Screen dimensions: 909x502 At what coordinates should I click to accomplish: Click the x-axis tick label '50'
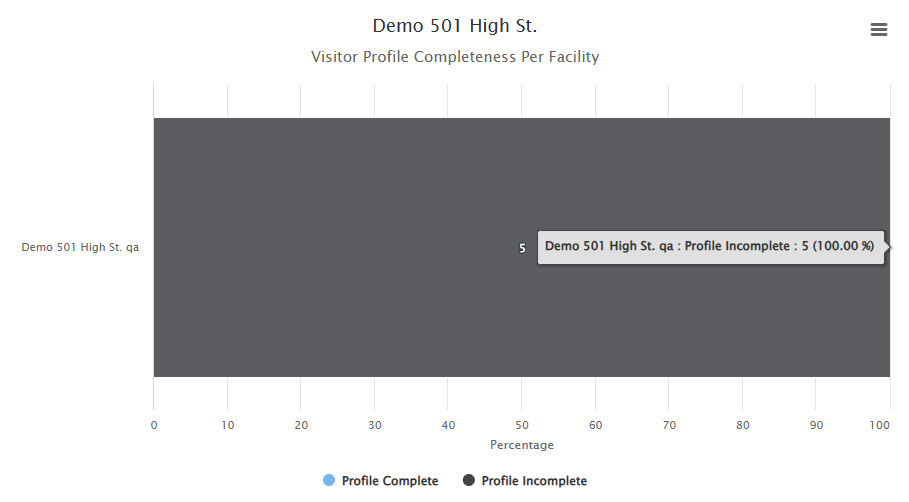tap(522, 425)
